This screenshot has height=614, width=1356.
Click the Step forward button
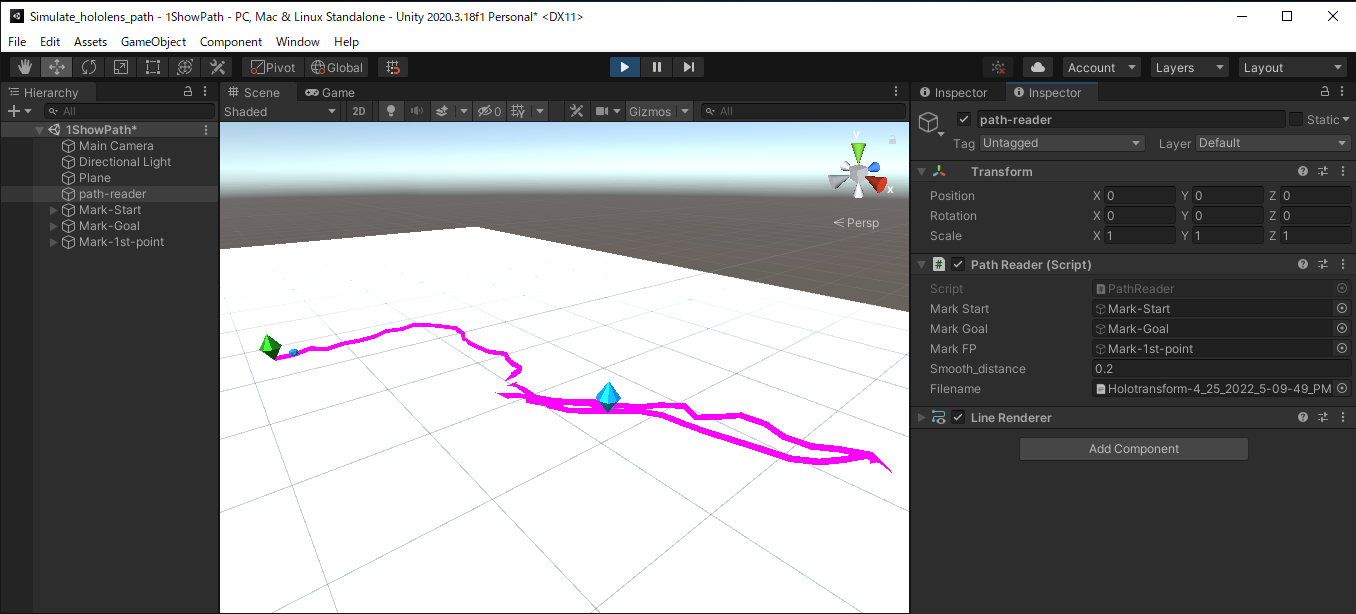click(x=688, y=67)
